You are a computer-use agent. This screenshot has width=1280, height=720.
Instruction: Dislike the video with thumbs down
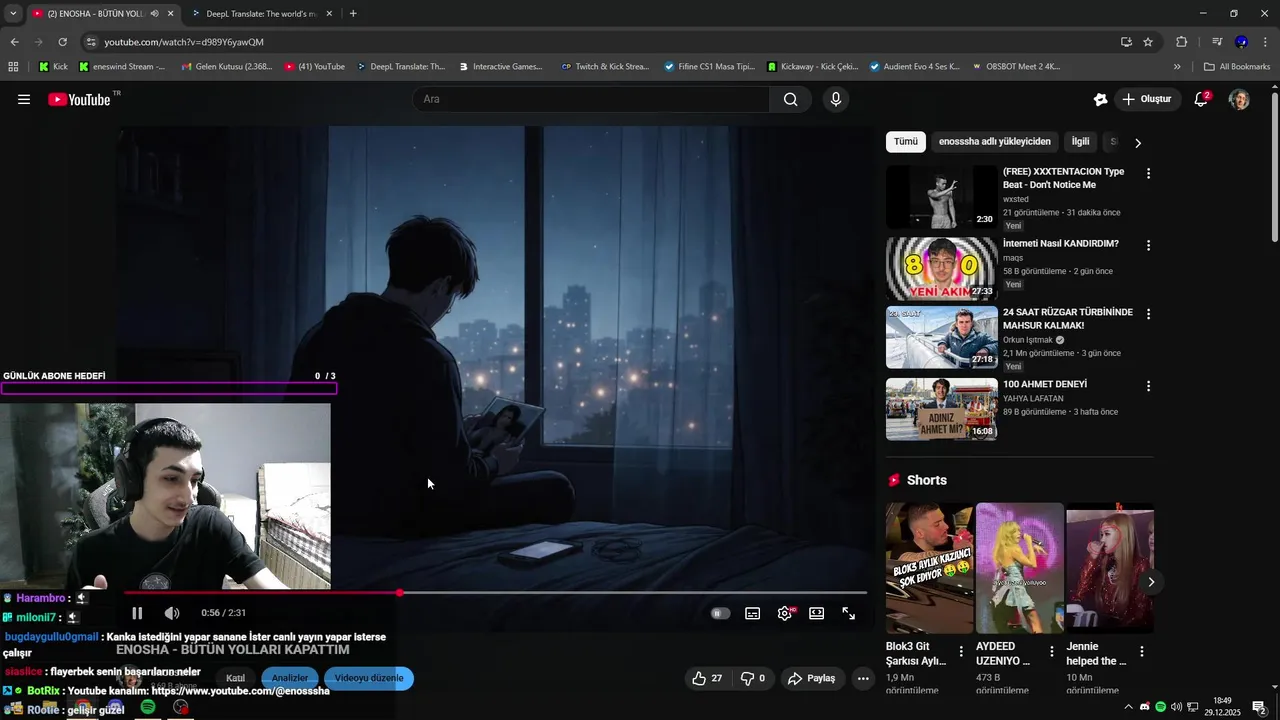click(753, 678)
